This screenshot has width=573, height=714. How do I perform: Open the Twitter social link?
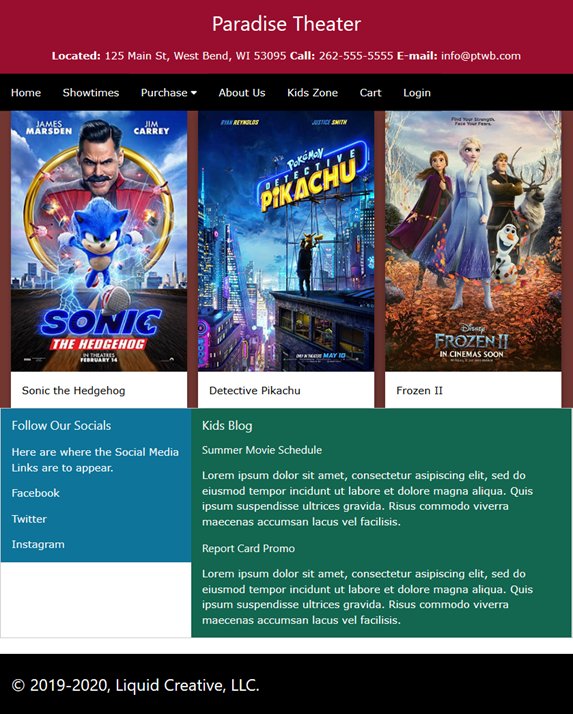pyautogui.click(x=29, y=519)
